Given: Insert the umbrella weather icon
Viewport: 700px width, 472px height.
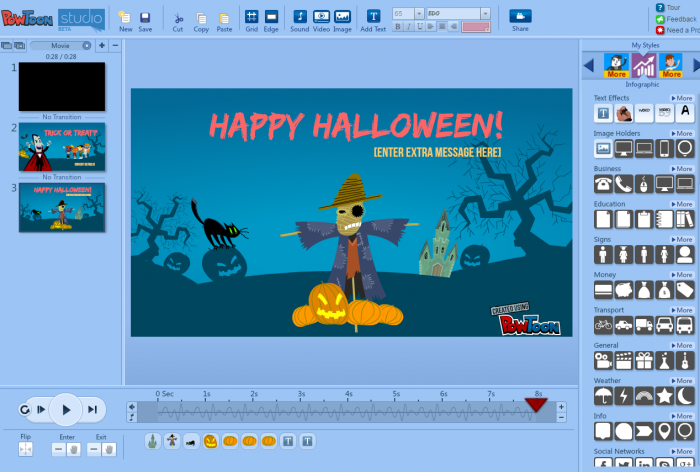Looking at the screenshot, I should tap(603, 396).
